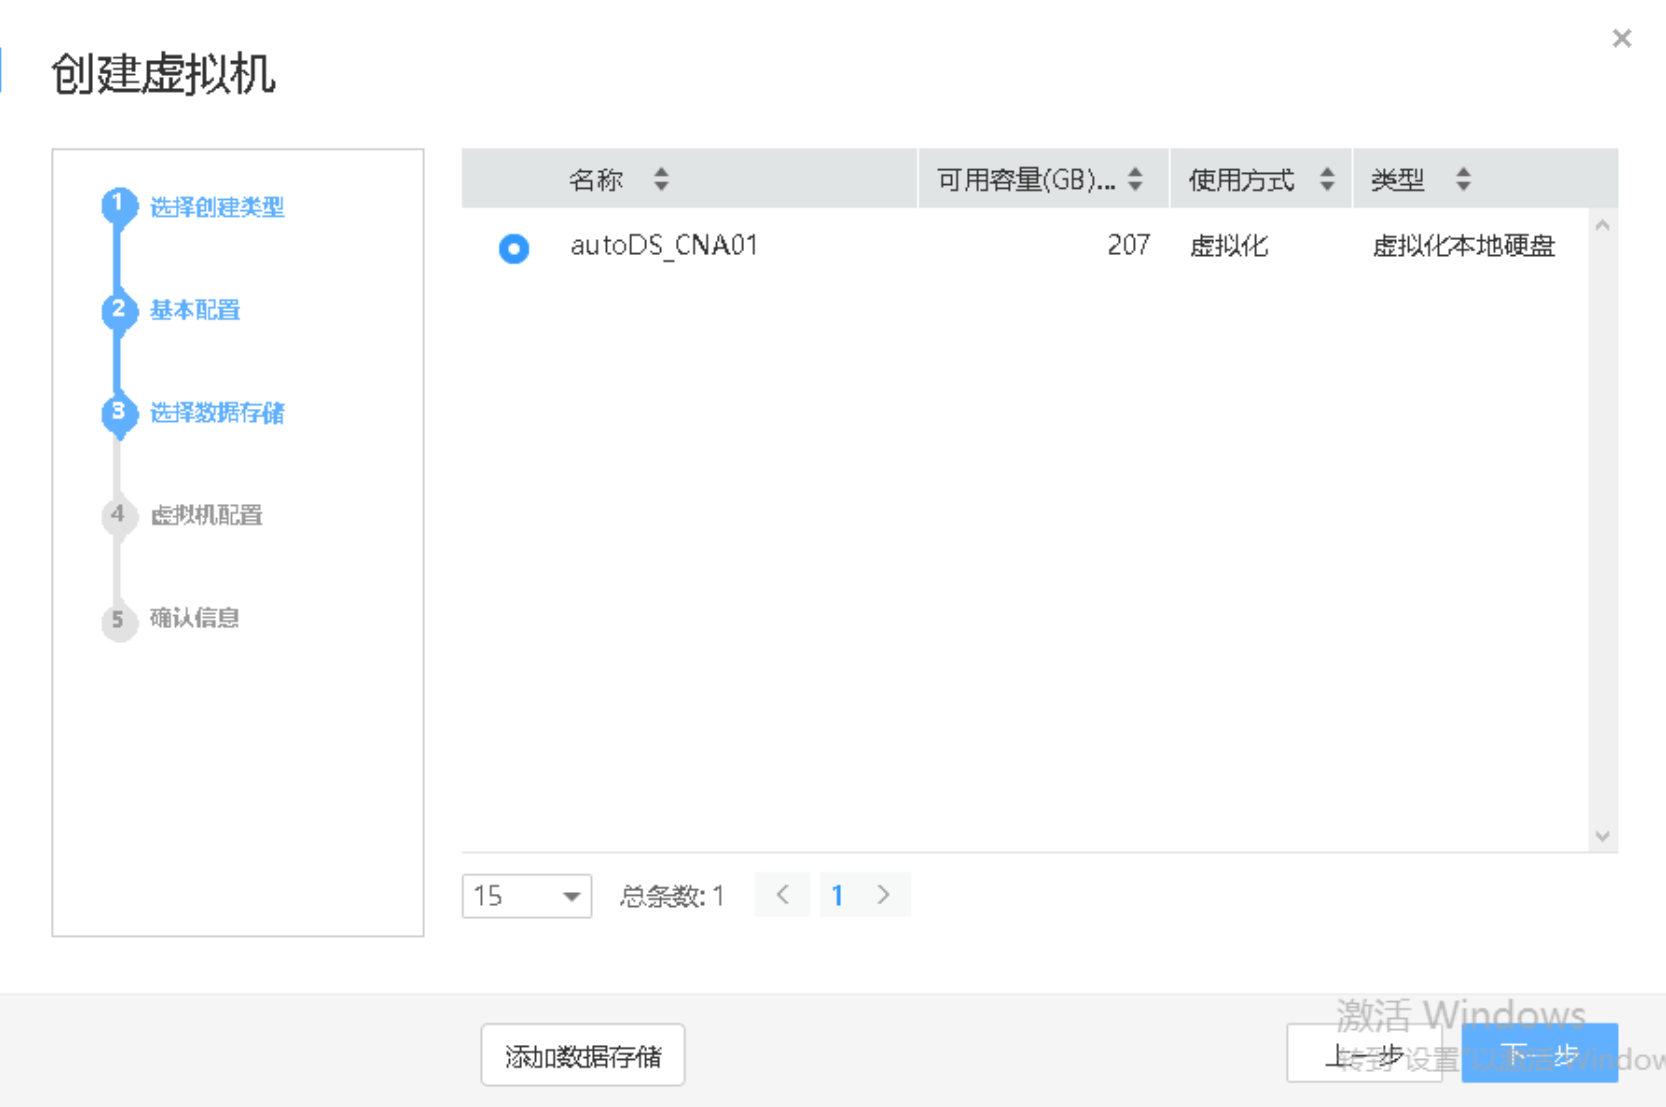
Task: Select the autoDS_CNA01 storage radio button
Action: (513, 248)
